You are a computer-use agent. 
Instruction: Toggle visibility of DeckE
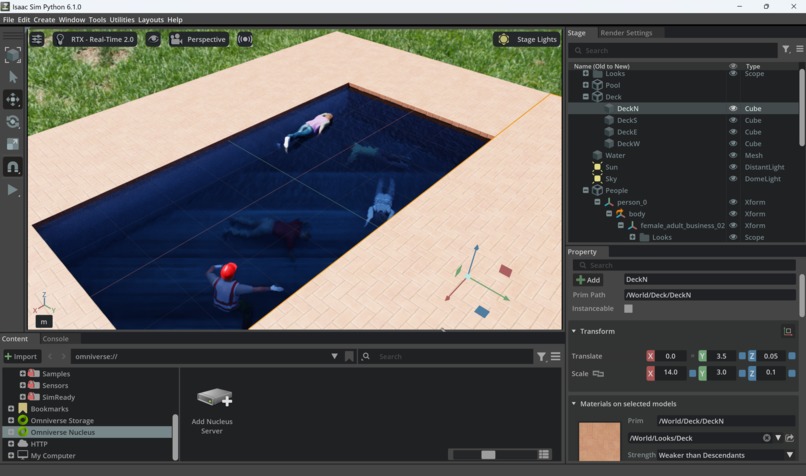pyautogui.click(x=733, y=132)
